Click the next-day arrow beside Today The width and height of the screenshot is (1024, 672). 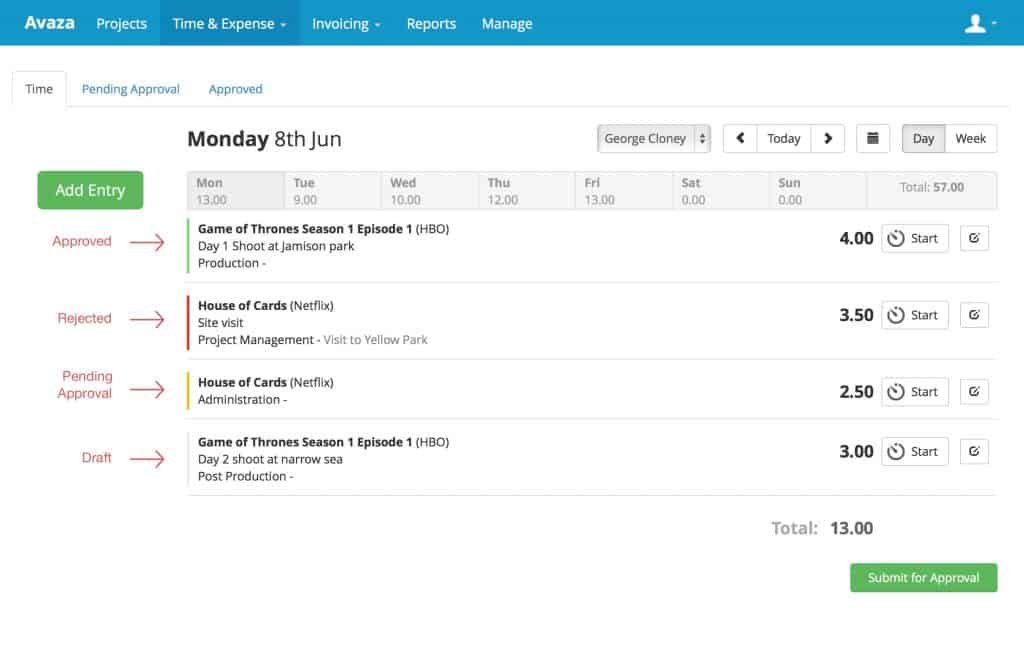[826, 138]
